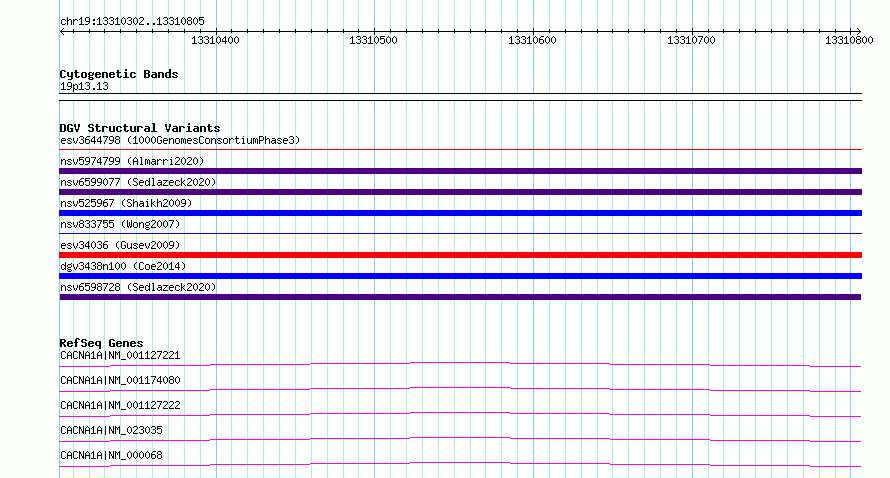Open variant nsv6598728 (Sedlazeck2020) label
Screen dimensions: 890x478
click(x=138, y=287)
